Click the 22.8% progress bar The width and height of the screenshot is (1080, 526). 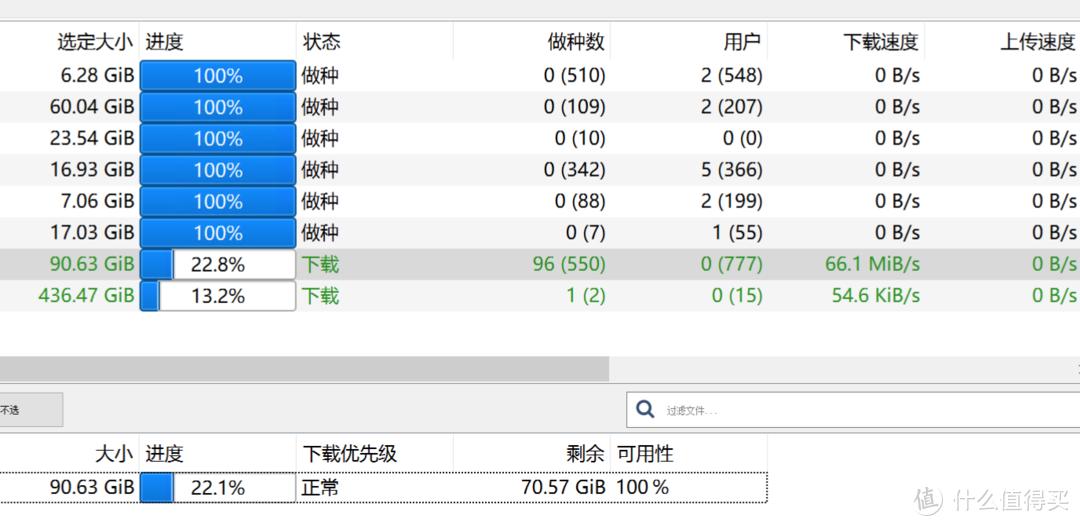(x=218, y=264)
